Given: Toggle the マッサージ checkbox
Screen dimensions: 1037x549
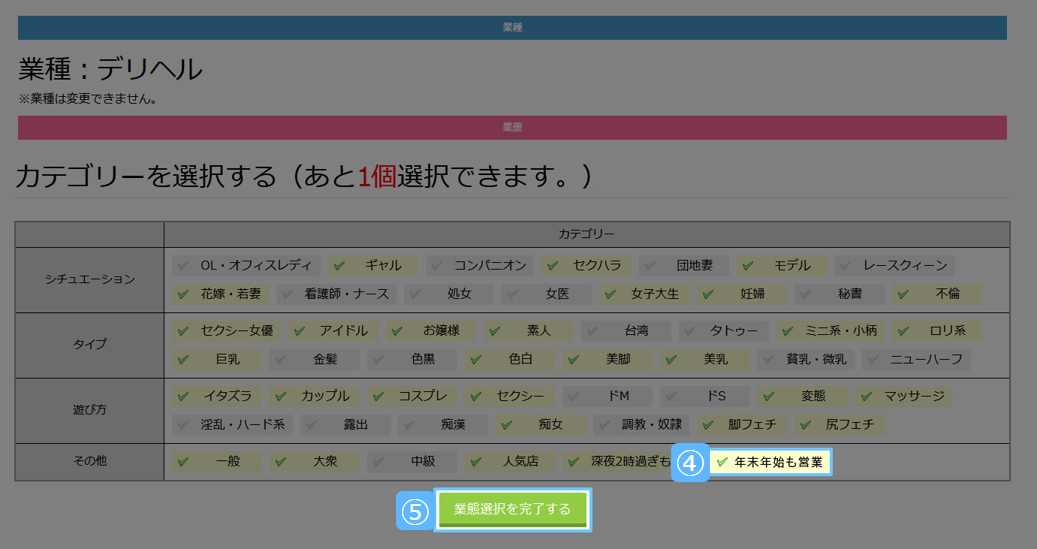Looking at the screenshot, I should pyautogui.click(x=903, y=395).
